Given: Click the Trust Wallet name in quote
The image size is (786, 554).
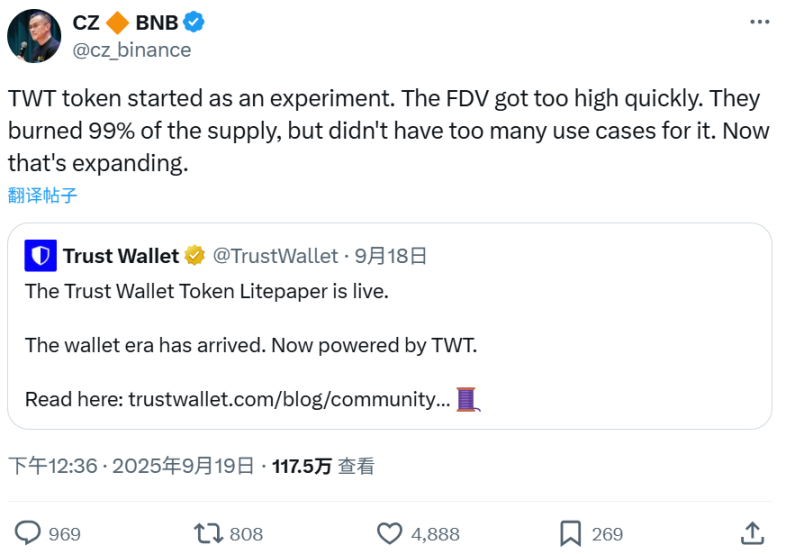Looking at the screenshot, I should (x=120, y=256).
